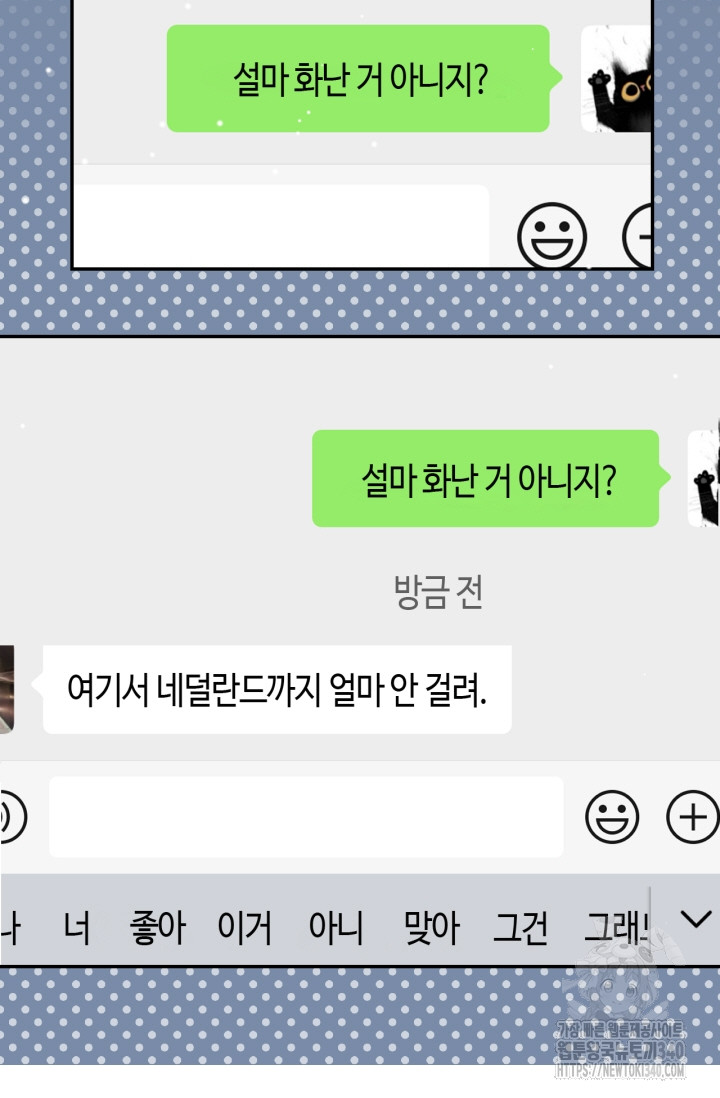Select the suggested word 너

pyautogui.click(x=76, y=928)
